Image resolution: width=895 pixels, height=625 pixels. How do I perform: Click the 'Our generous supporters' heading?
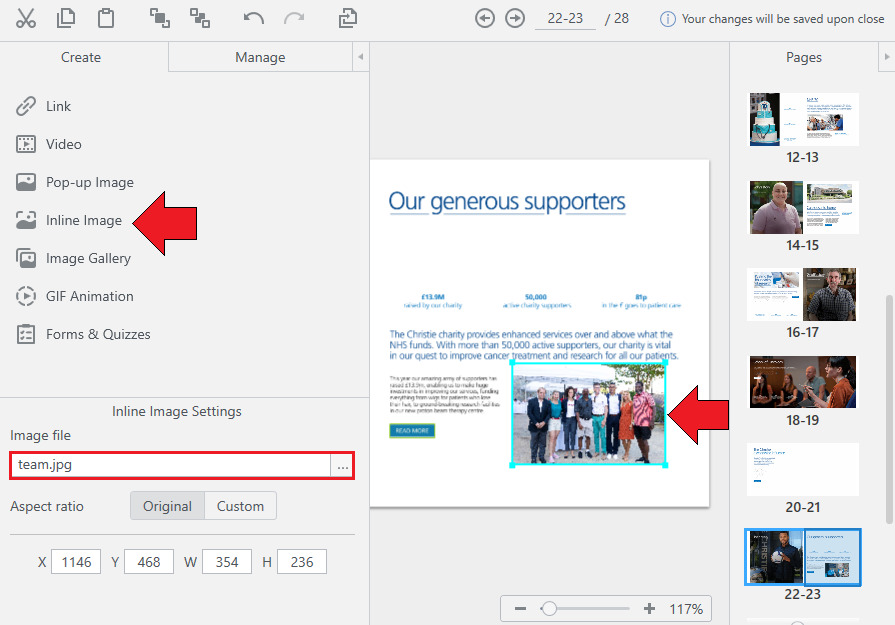coord(507,201)
